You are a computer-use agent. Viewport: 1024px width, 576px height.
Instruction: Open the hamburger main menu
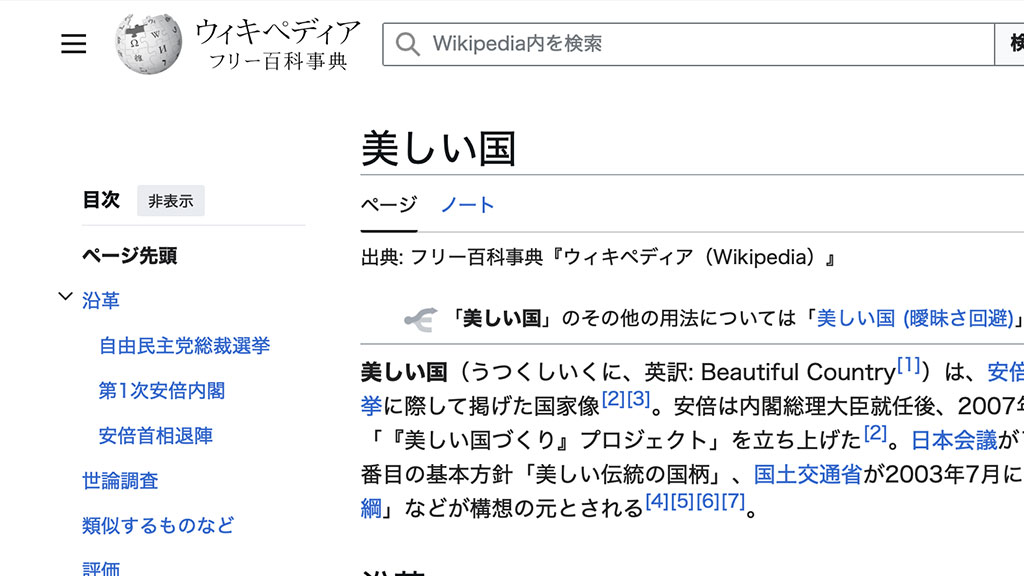coord(74,44)
